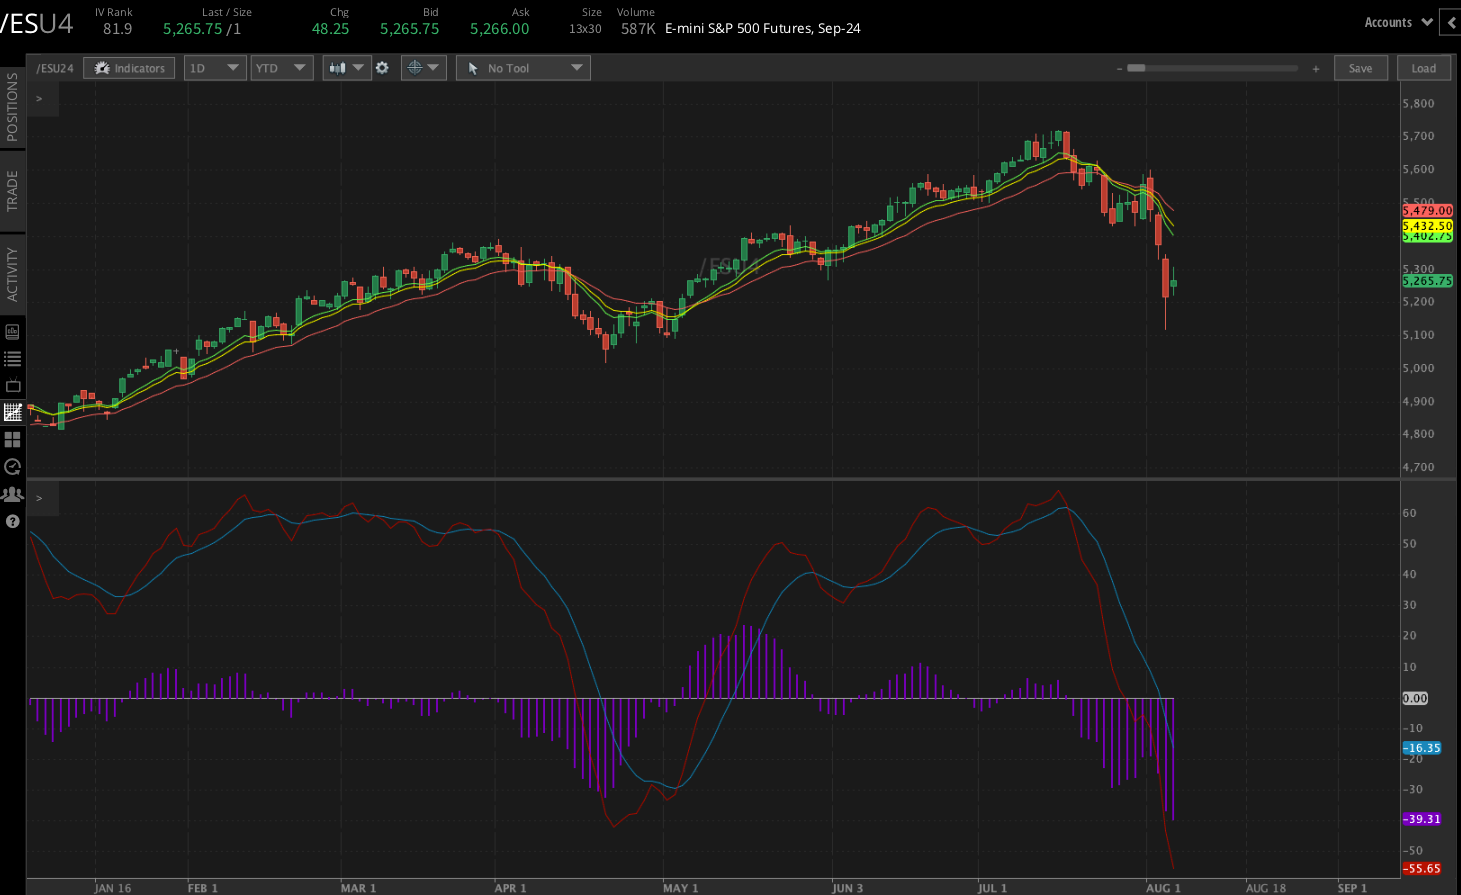
Task: Open the TV media icon in sidebar
Action: pos(12,385)
